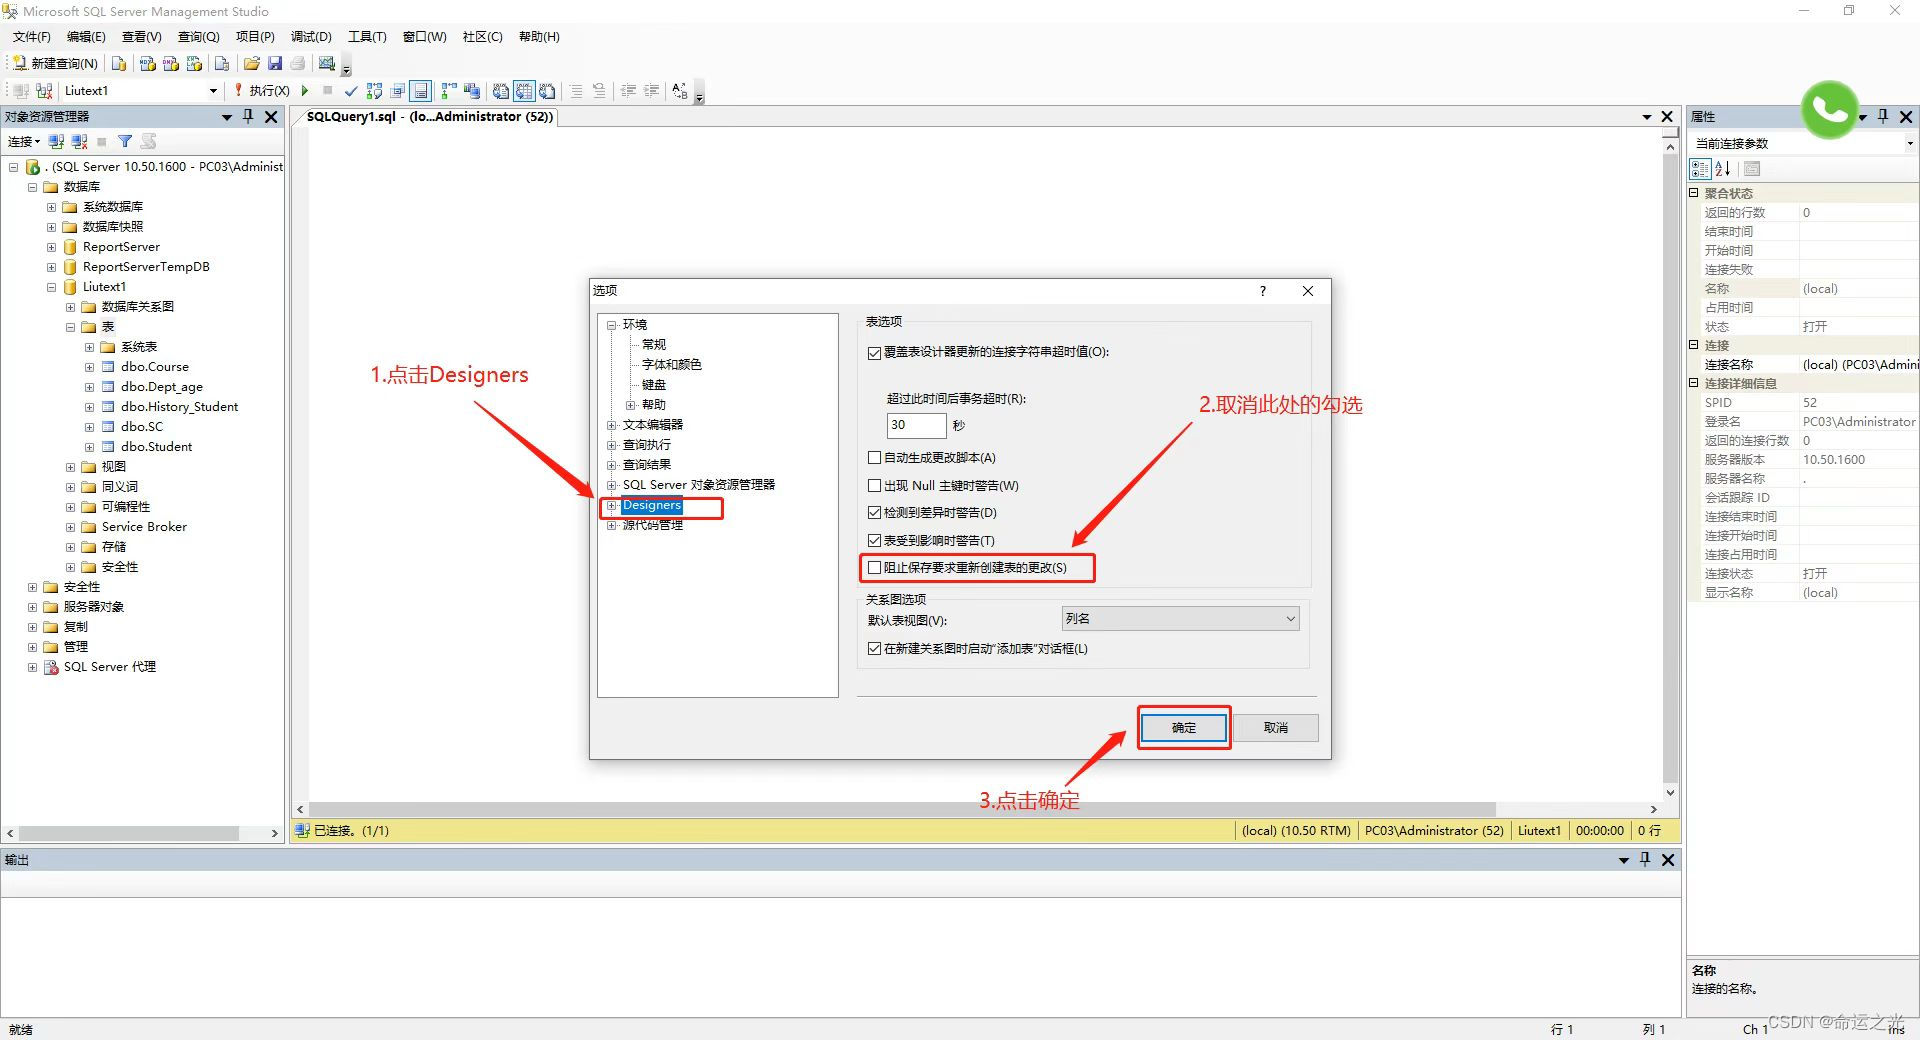The width and height of the screenshot is (1920, 1040).
Task: Click the Execute (执行) button
Action: point(262,91)
